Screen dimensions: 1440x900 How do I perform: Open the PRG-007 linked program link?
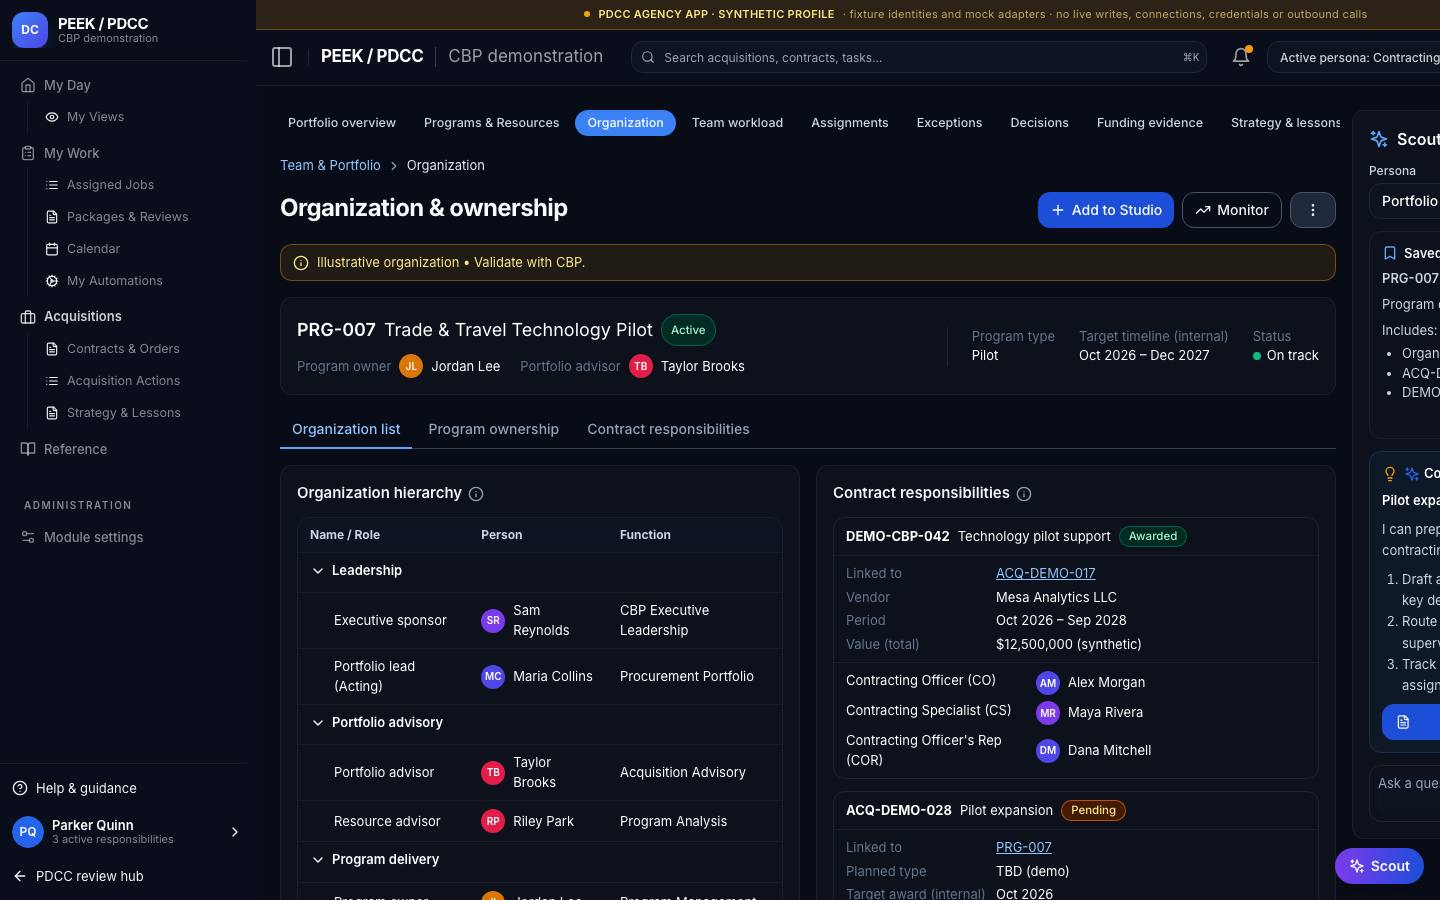1024,847
